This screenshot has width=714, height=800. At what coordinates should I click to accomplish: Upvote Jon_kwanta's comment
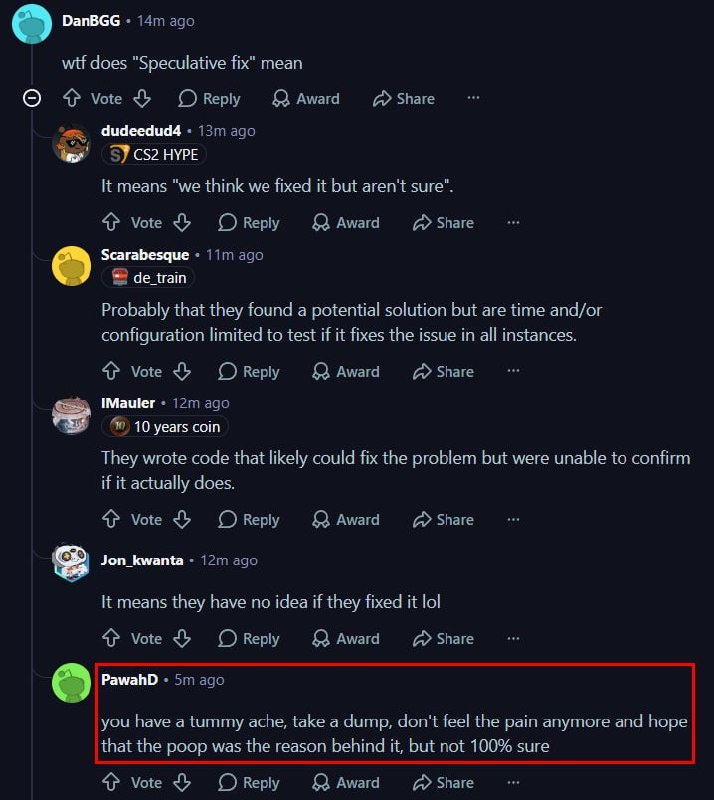(x=111, y=638)
